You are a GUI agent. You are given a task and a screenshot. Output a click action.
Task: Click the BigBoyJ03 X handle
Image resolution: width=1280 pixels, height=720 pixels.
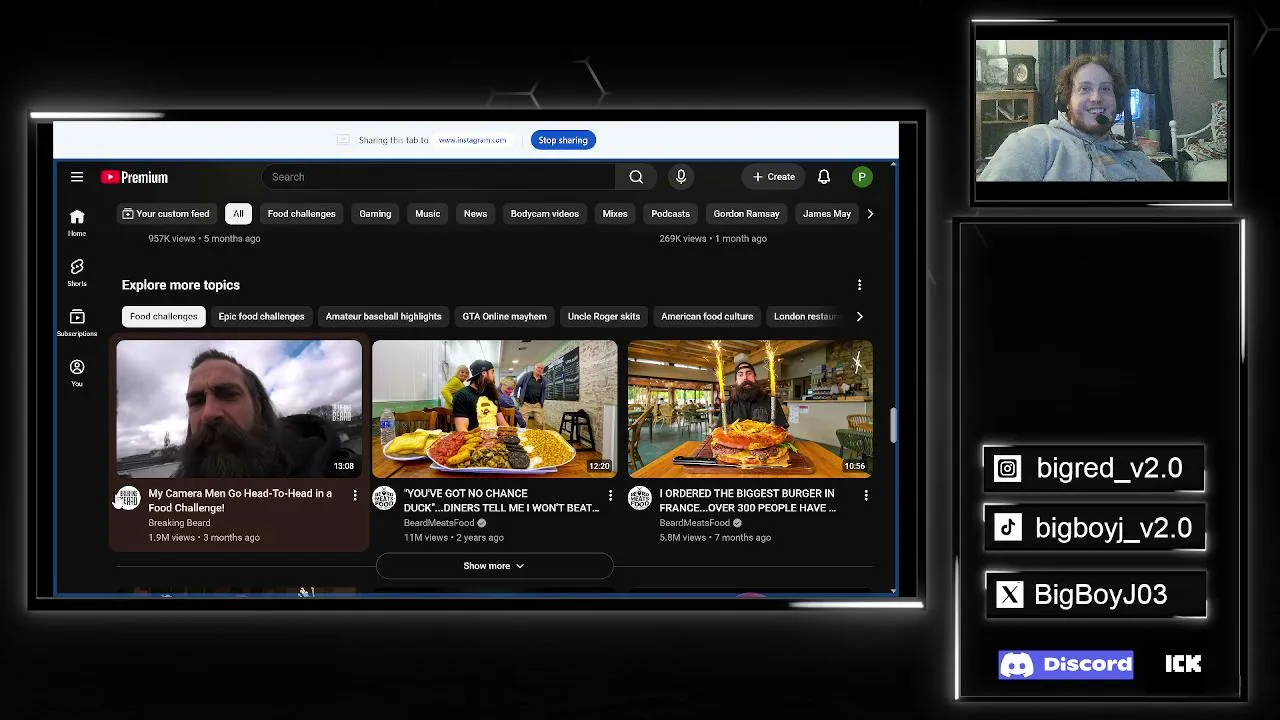pyautogui.click(x=1101, y=595)
